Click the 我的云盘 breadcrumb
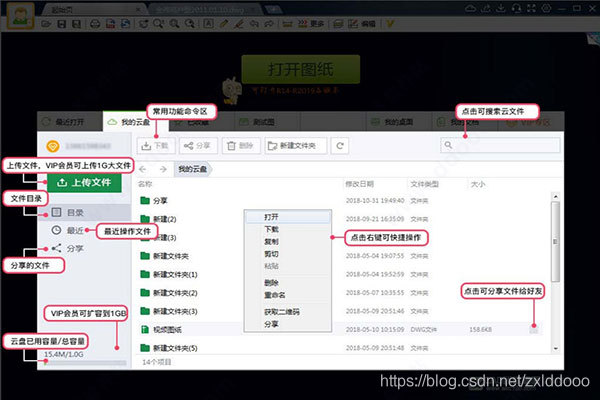The width and height of the screenshot is (600, 400). 193,169
